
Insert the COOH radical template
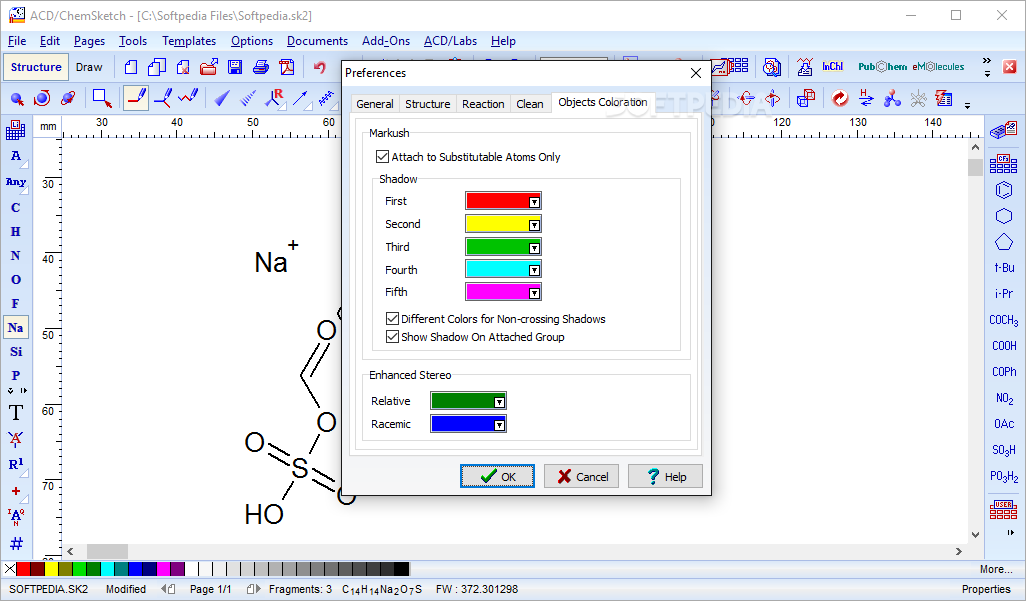point(1004,346)
